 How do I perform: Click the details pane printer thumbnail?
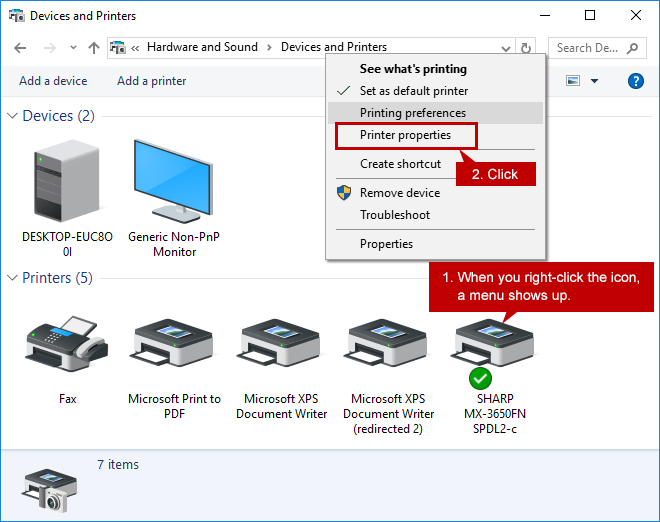coord(49,490)
